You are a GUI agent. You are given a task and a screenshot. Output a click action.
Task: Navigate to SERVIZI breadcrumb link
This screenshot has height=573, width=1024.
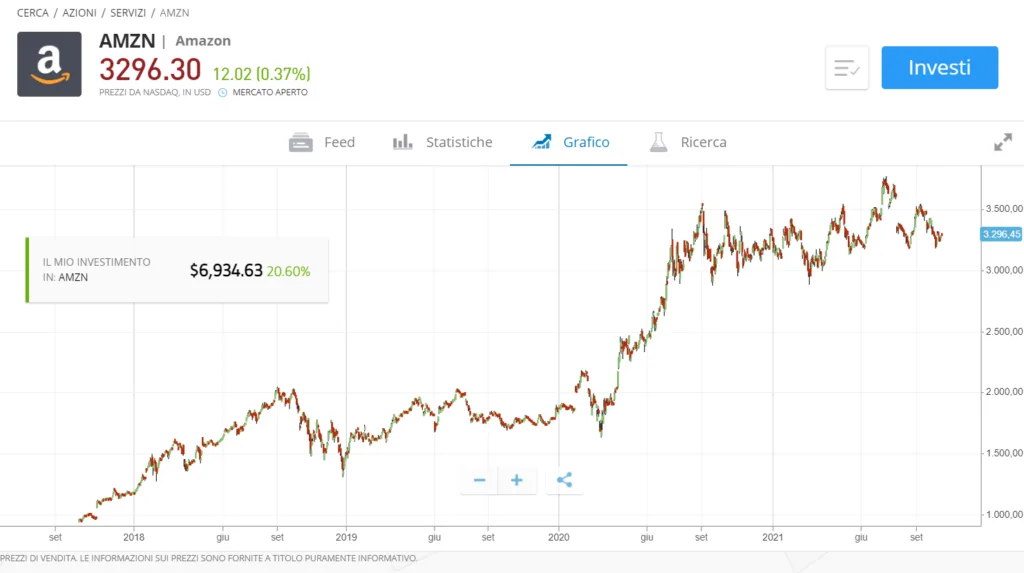tap(128, 12)
